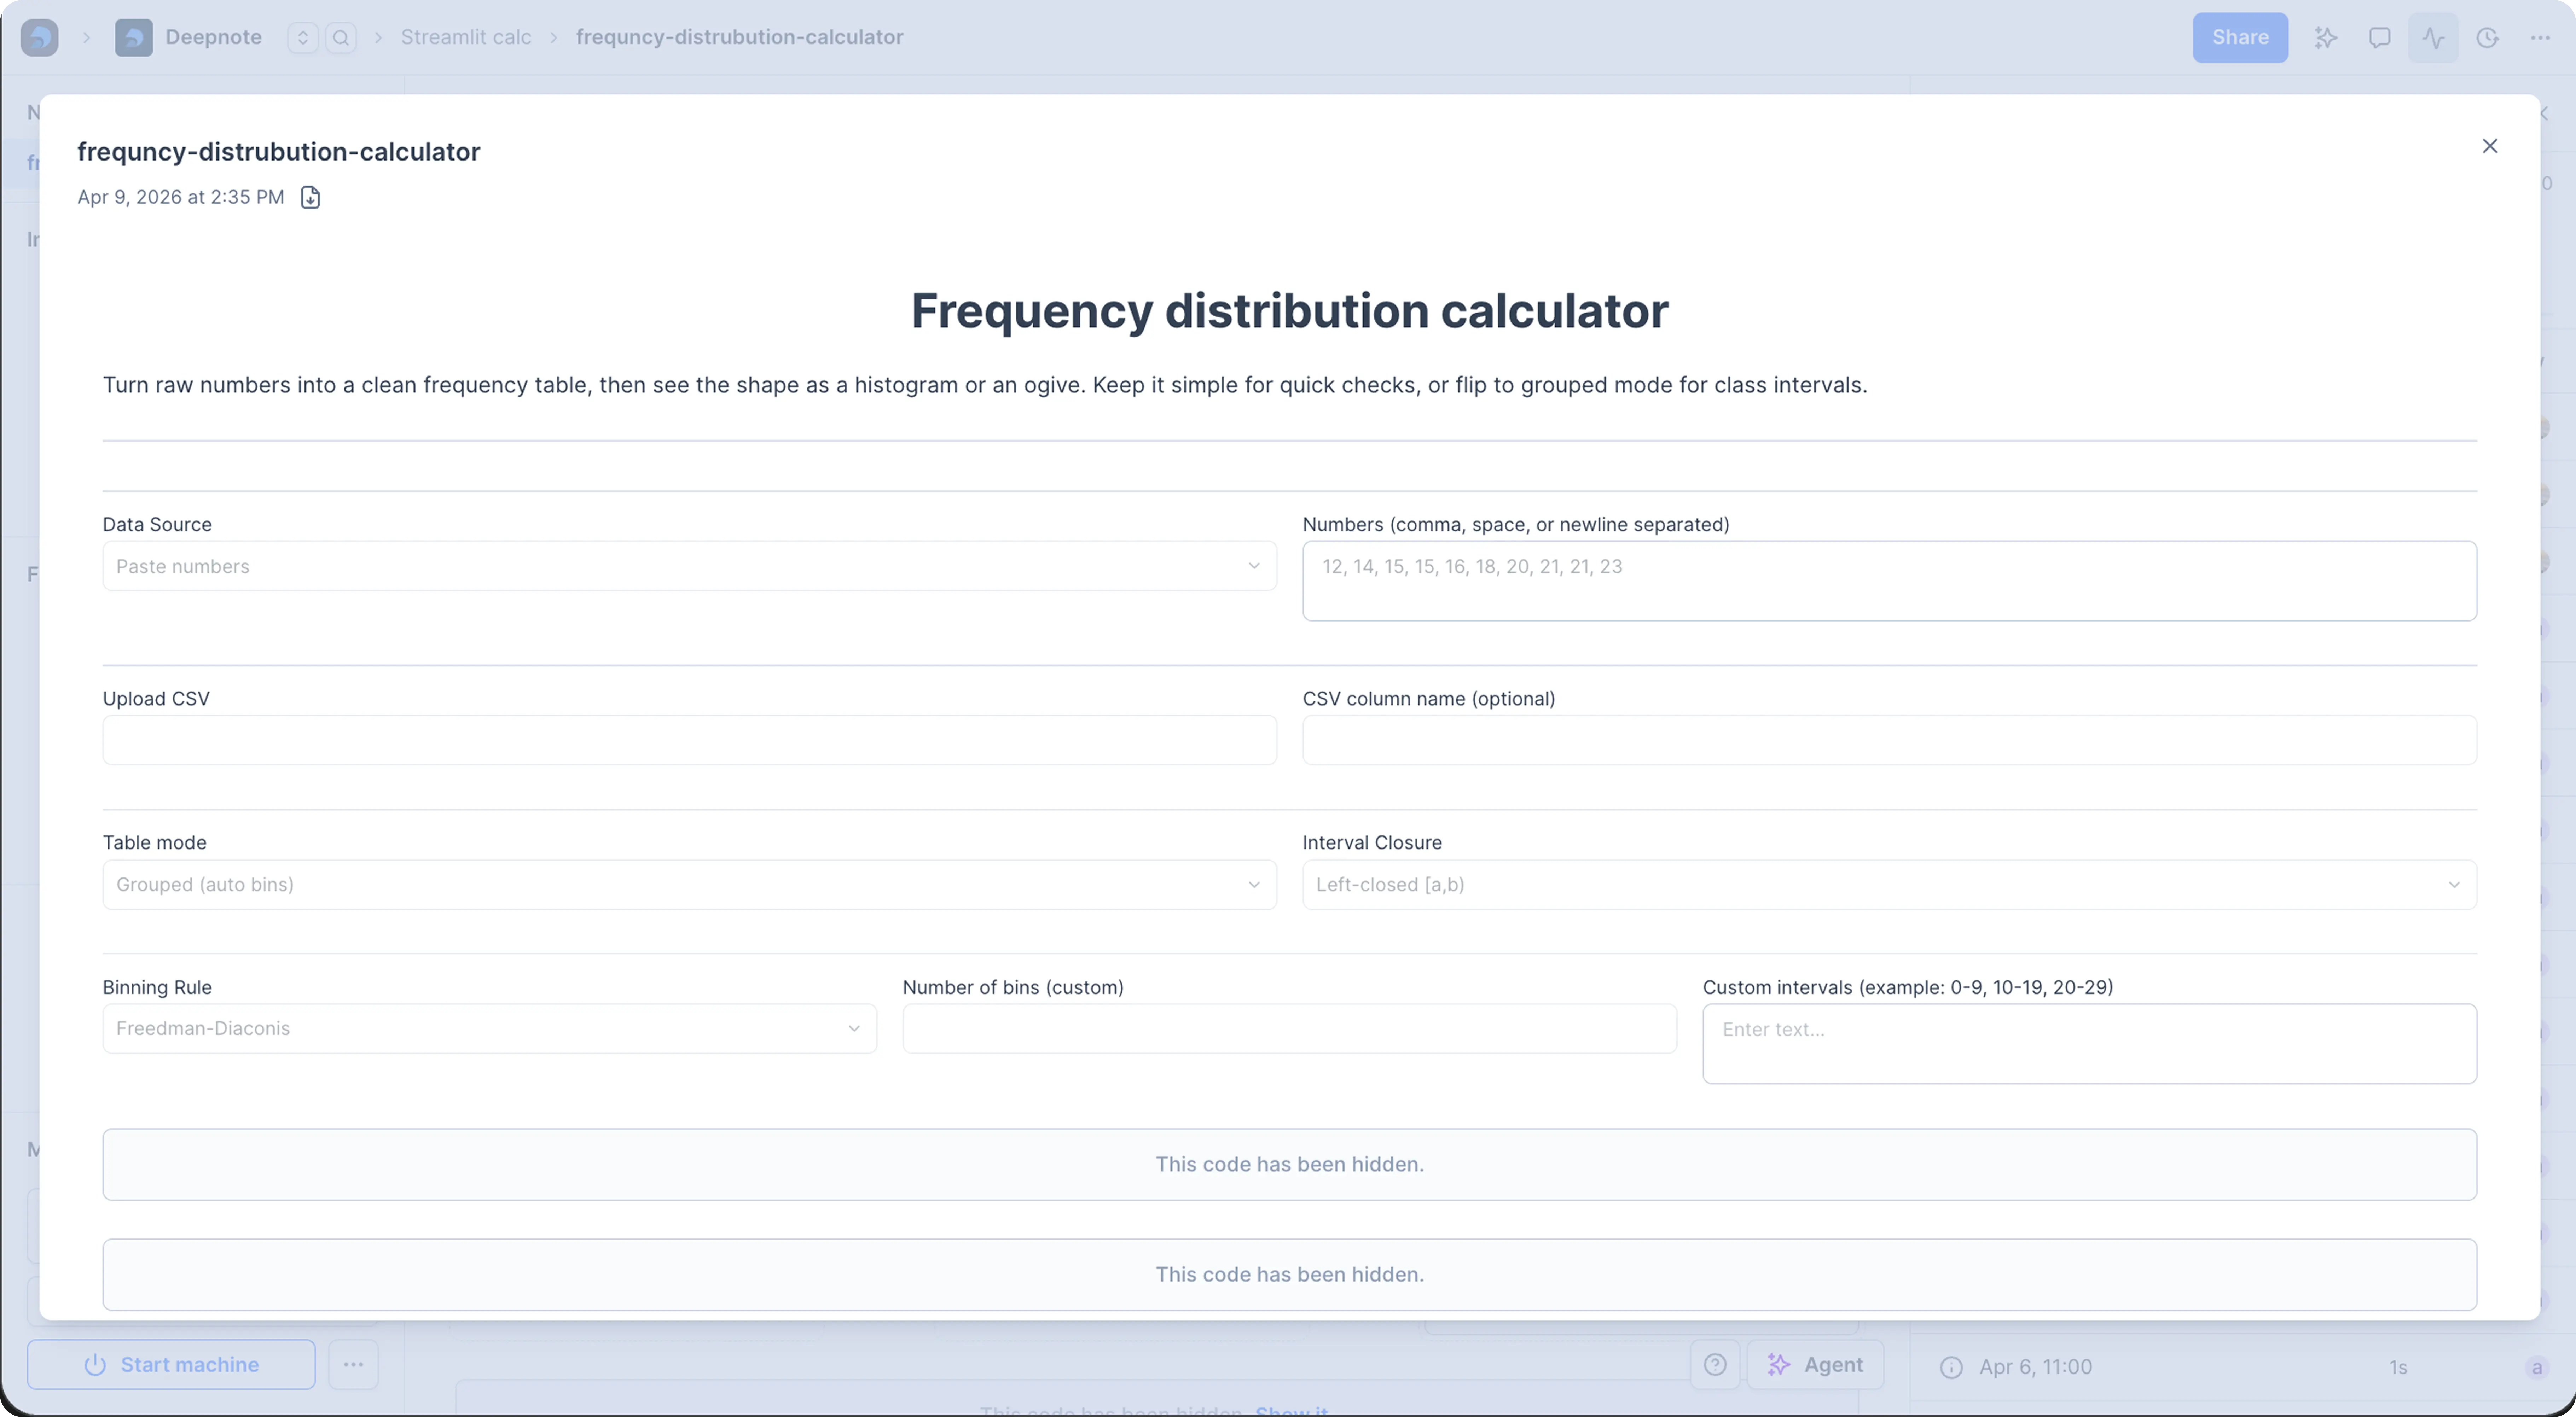The height and width of the screenshot is (1417, 2576).
Task: Click the Share button
Action: pyautogui.click(x=2240, y=37)
